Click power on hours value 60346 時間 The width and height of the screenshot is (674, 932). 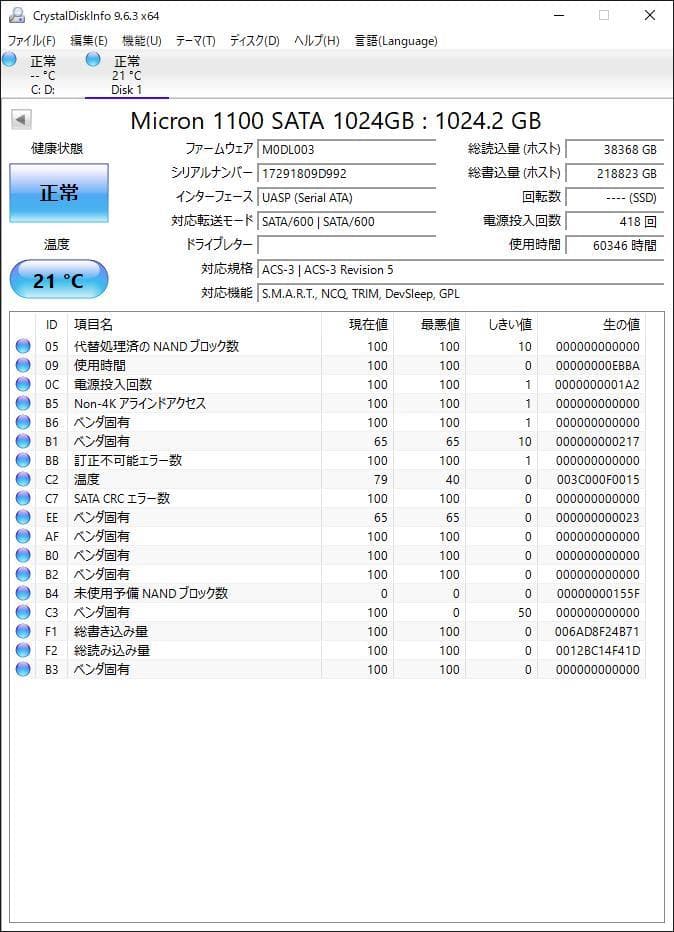tap(615, 245)
